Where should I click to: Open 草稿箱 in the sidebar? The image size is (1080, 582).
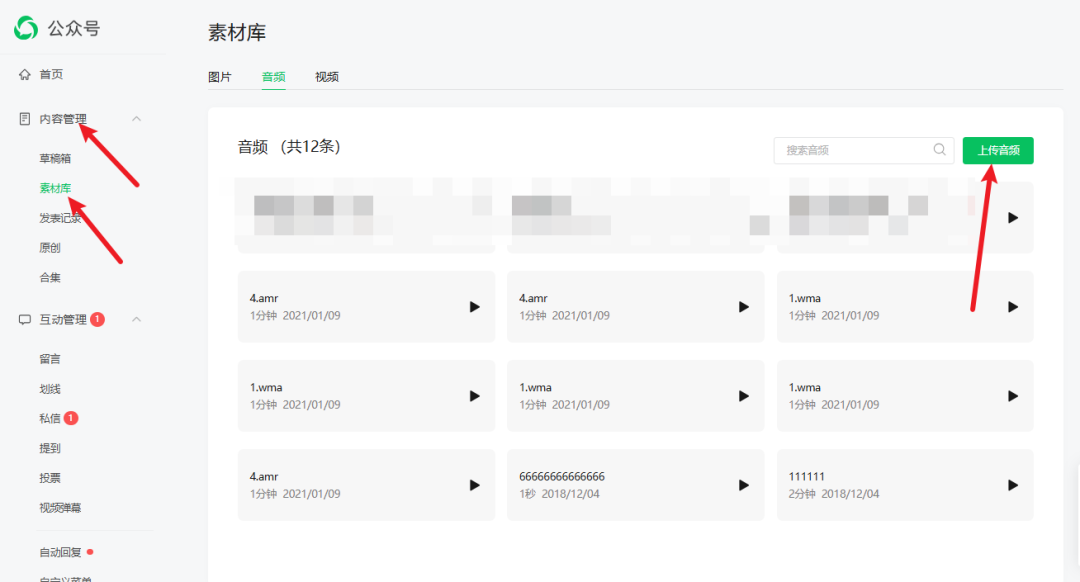pyautogui.click(x=55, y=158)
